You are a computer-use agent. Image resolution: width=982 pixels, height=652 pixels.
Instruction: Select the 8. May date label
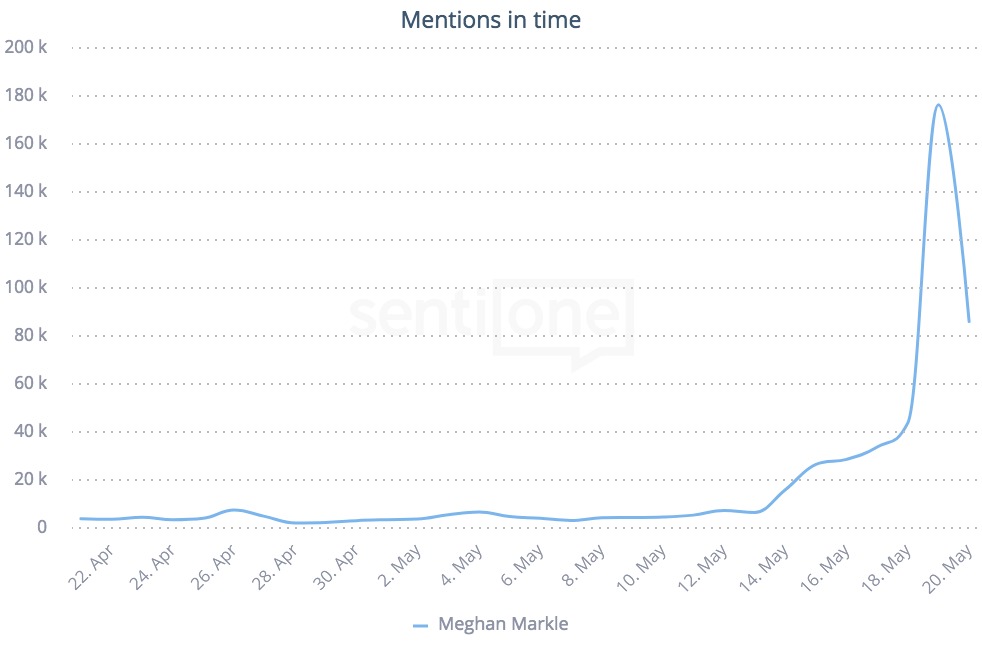click(583, 568)
